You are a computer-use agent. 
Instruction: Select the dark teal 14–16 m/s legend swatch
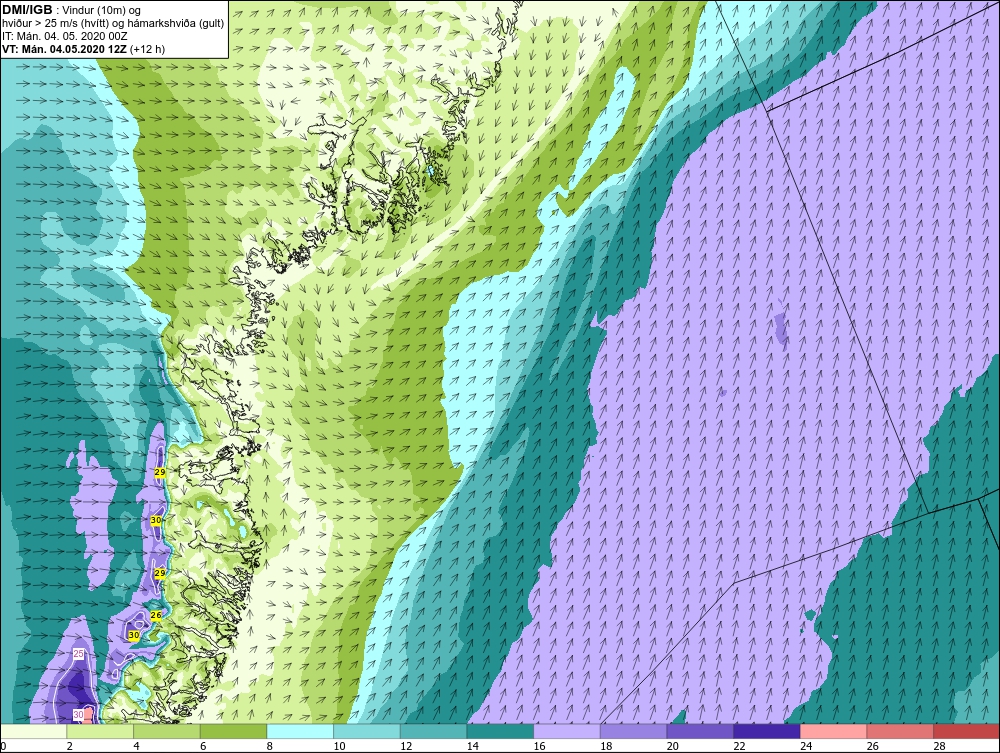499,731
